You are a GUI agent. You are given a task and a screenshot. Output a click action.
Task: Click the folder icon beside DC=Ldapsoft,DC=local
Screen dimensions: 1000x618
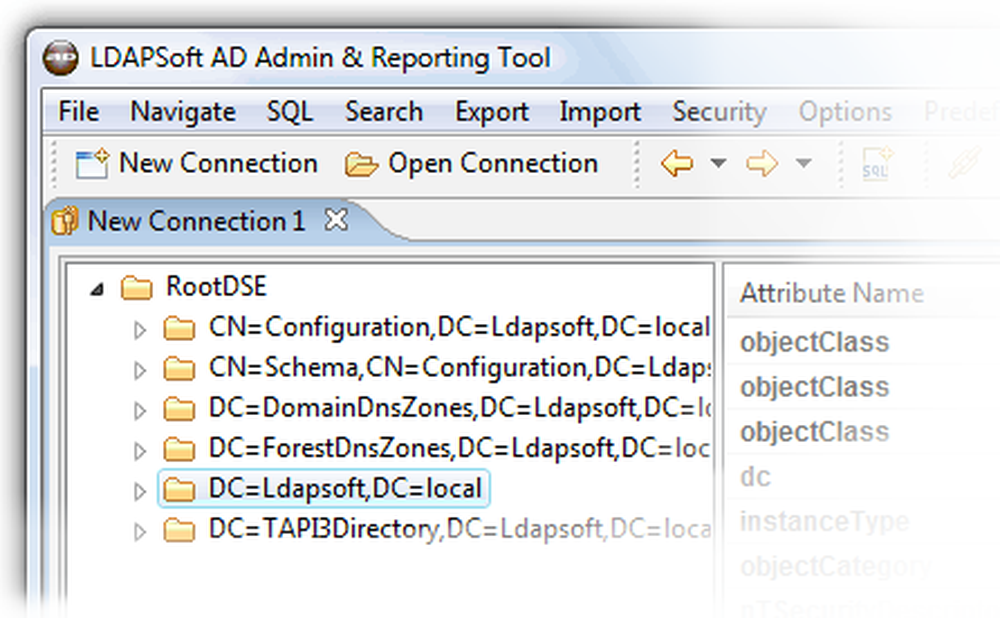pyautogui.click(x=179, y=488)
